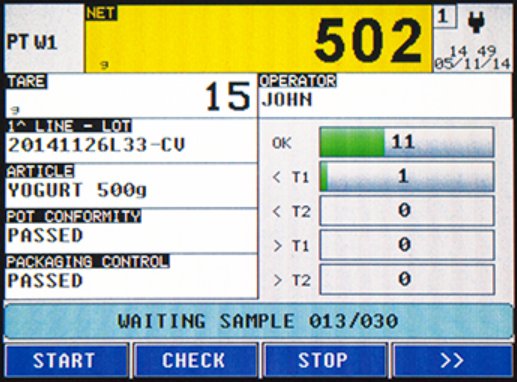
Task: Go to next page with >> button
Action: pyautogui.click(x=453, y=361)
